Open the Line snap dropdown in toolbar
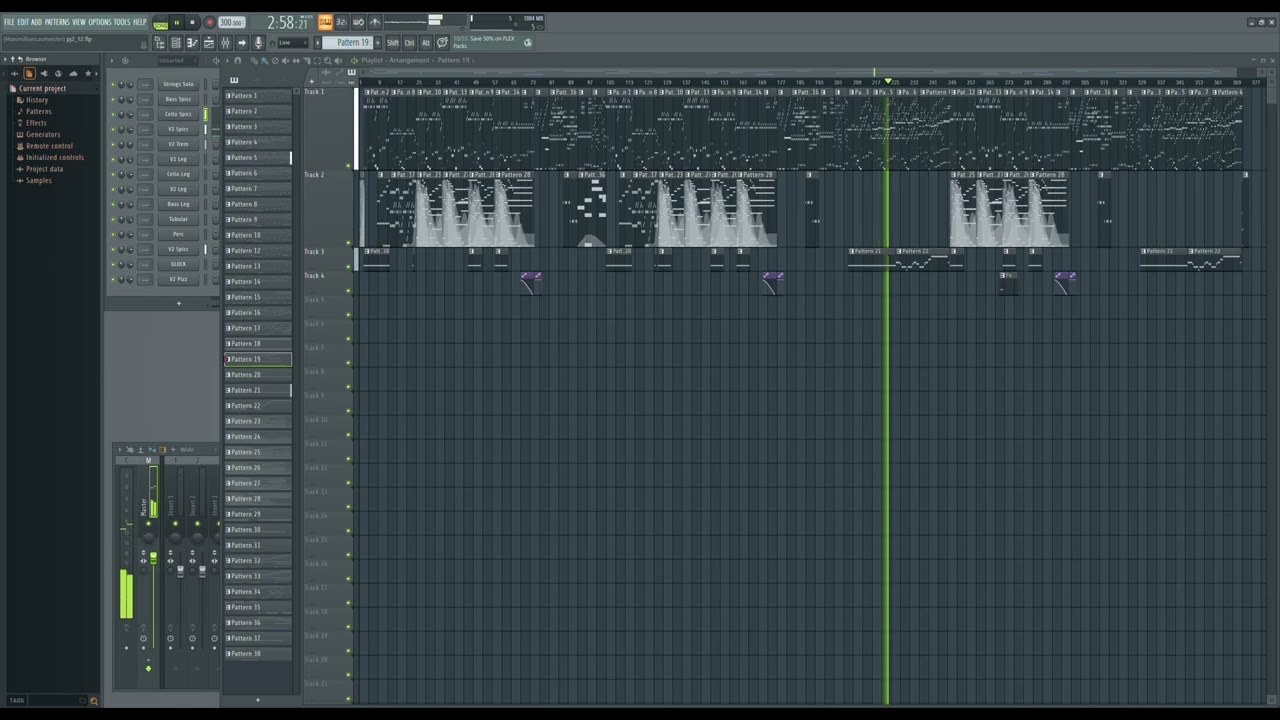1280x720 pixels. pyautogui.click(x=293, y=43)
